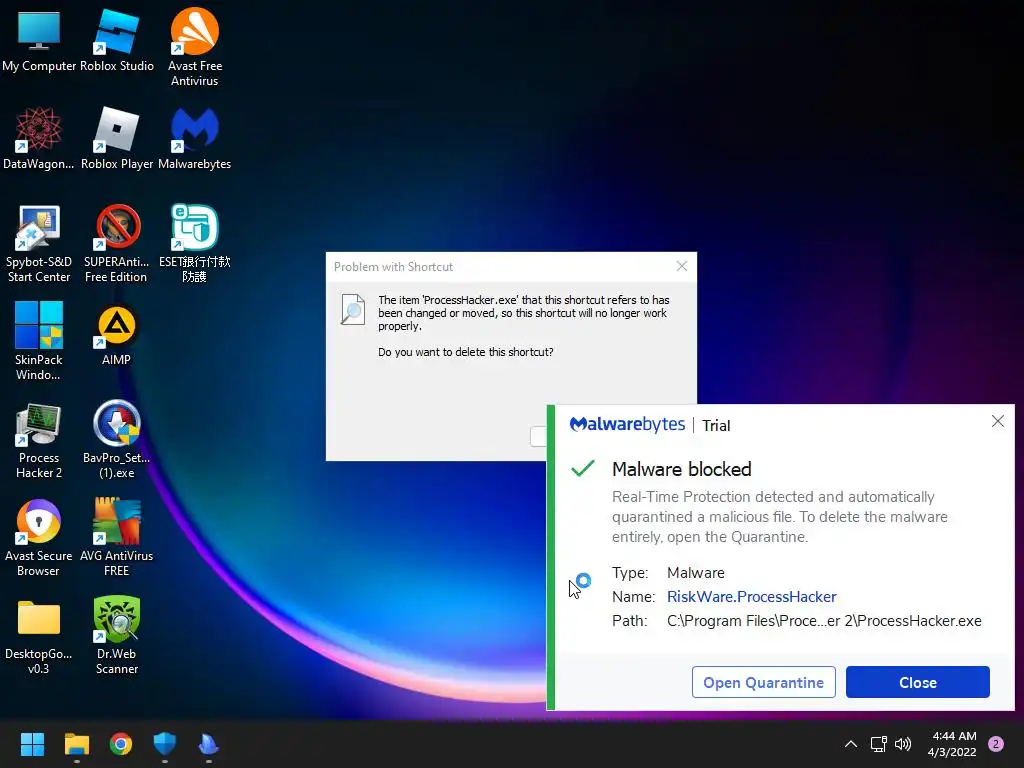Click the 'Malware blocked' heading
Viewport: 1024px width, 768px height.
tap(681, 469)
